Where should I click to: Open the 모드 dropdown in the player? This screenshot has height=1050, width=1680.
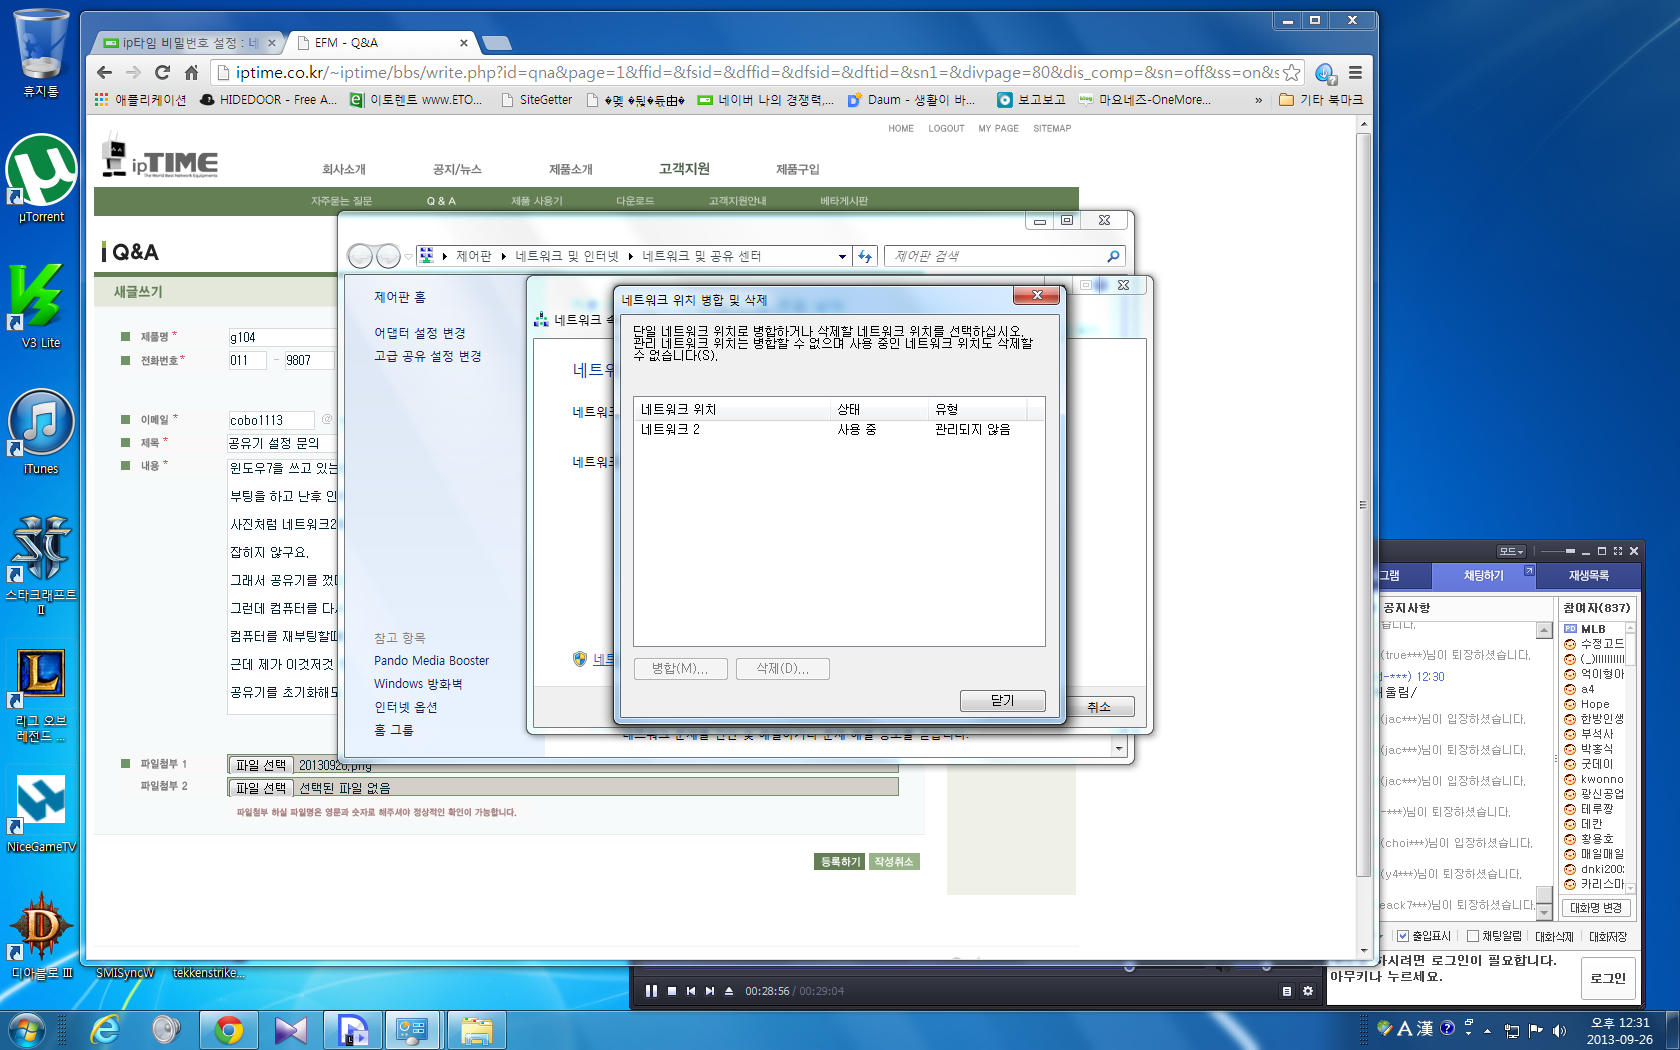pos(1511,551)
